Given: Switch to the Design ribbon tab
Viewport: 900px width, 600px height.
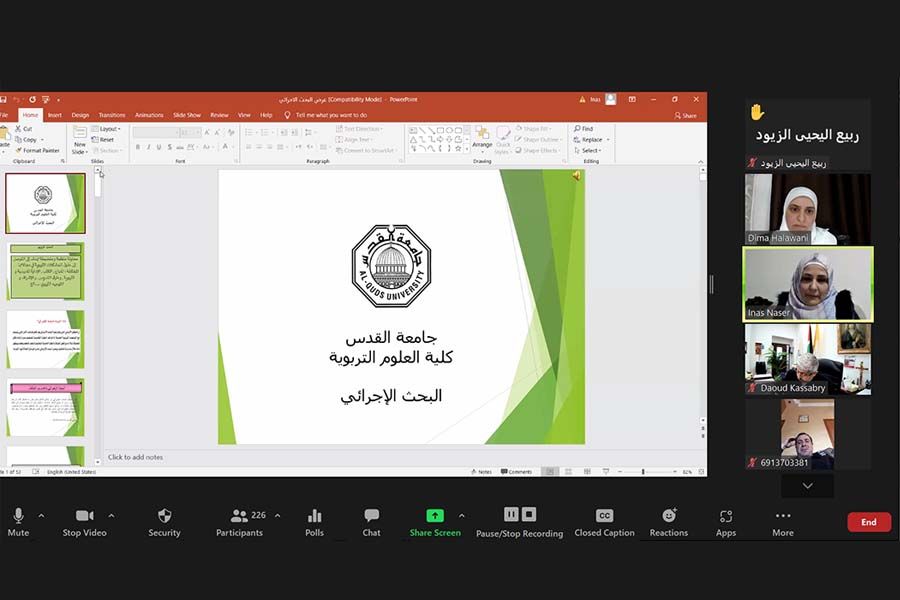Looking at the screenshot, I should click(x=80, y=115).
